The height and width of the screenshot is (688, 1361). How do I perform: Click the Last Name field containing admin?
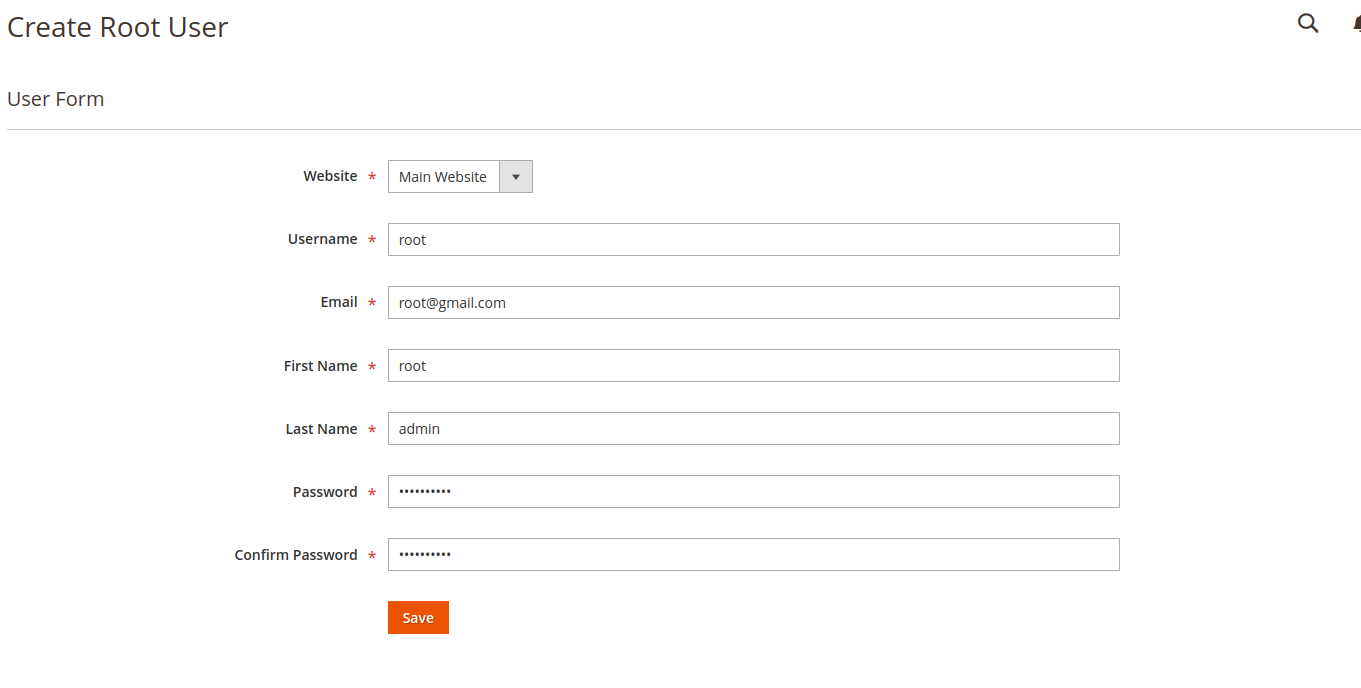[753, 429]
